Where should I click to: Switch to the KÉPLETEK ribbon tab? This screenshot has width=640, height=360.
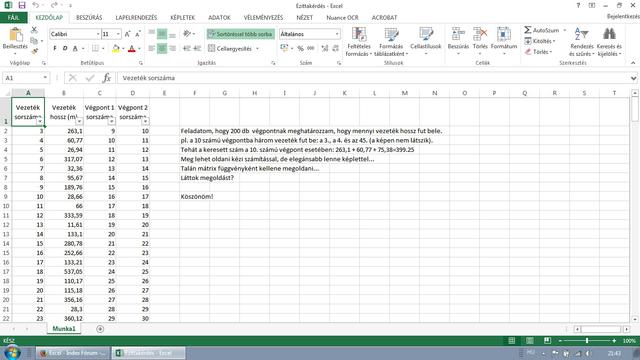[x=182, y=18]
